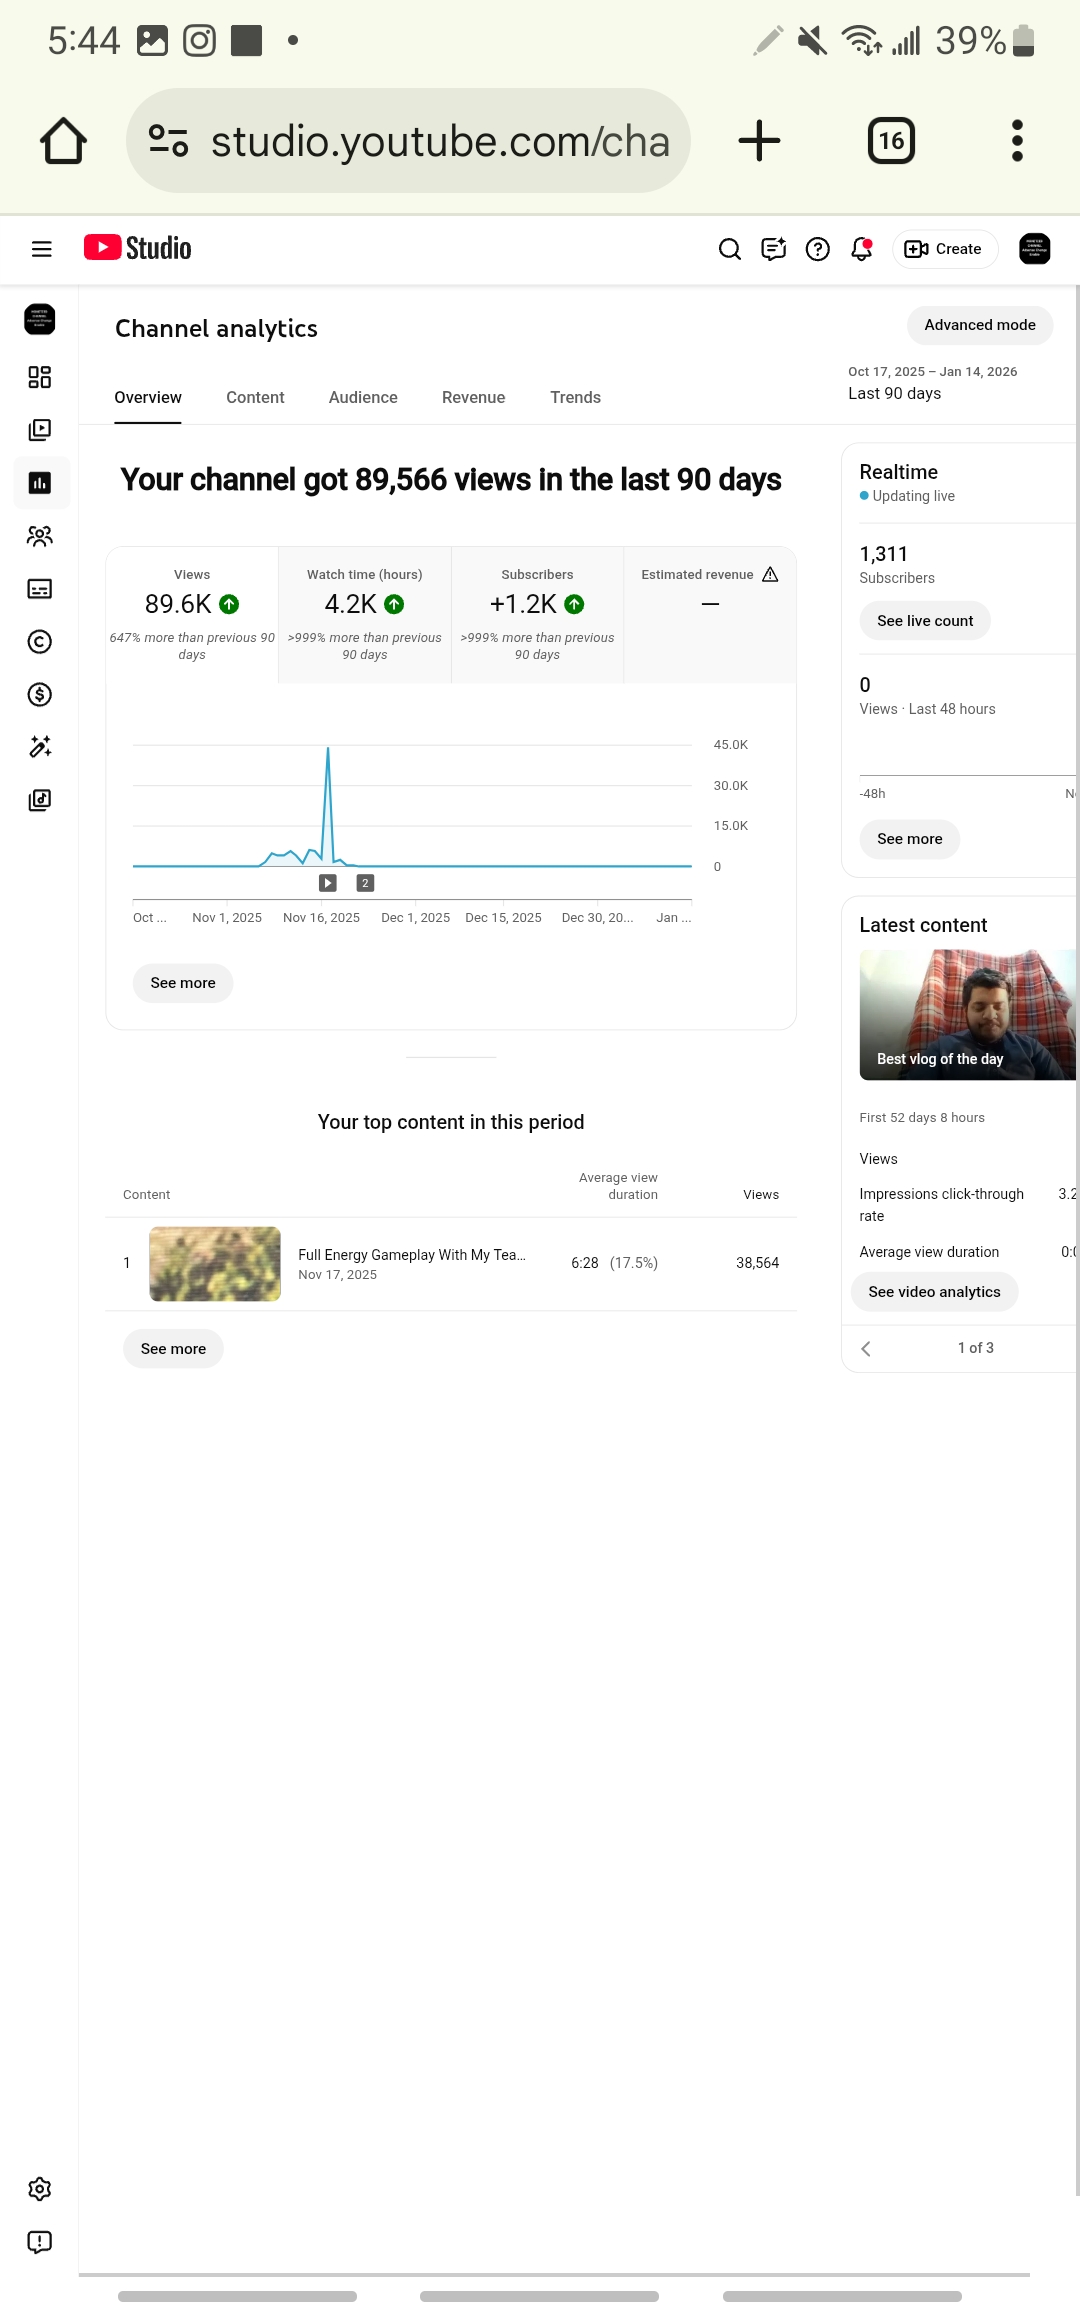Open Copyright icon in sidebar
Viewport: 1080px width, 2316px height.
[x=40, y=642]
